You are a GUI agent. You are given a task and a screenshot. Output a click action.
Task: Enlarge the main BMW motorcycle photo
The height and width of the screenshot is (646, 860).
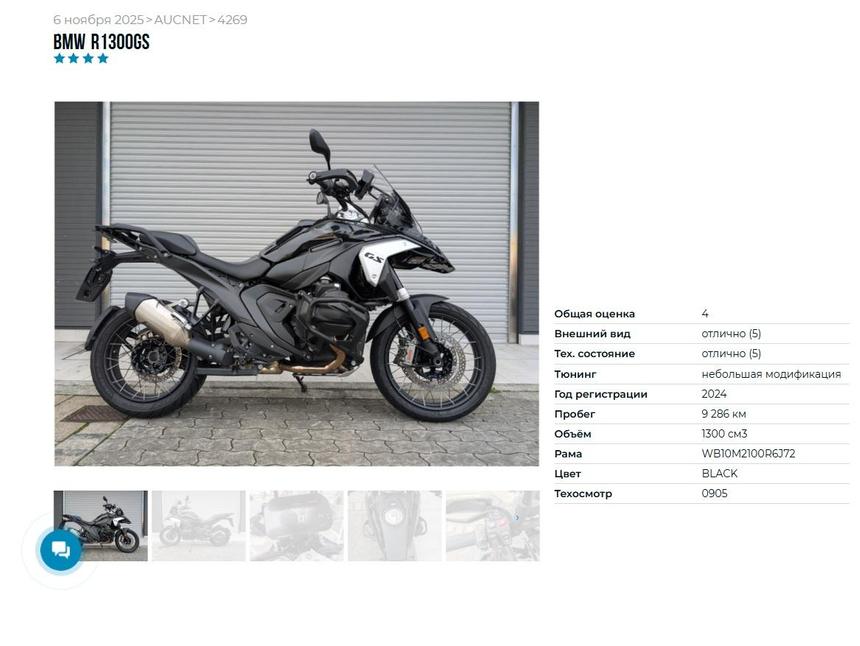(297, 284)
